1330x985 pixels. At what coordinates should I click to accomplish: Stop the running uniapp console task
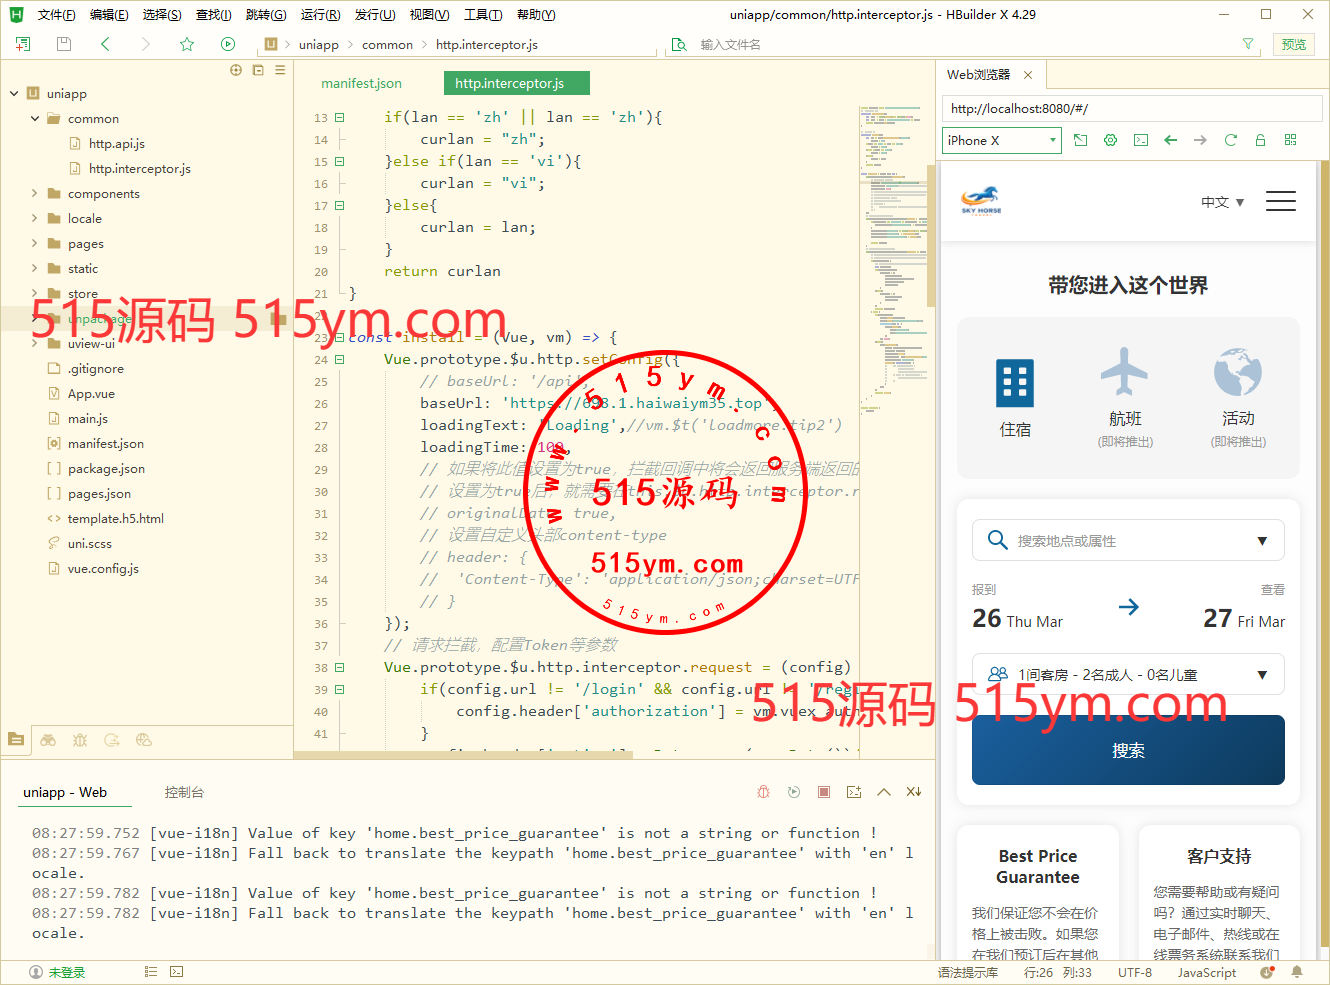pos(824,792)
